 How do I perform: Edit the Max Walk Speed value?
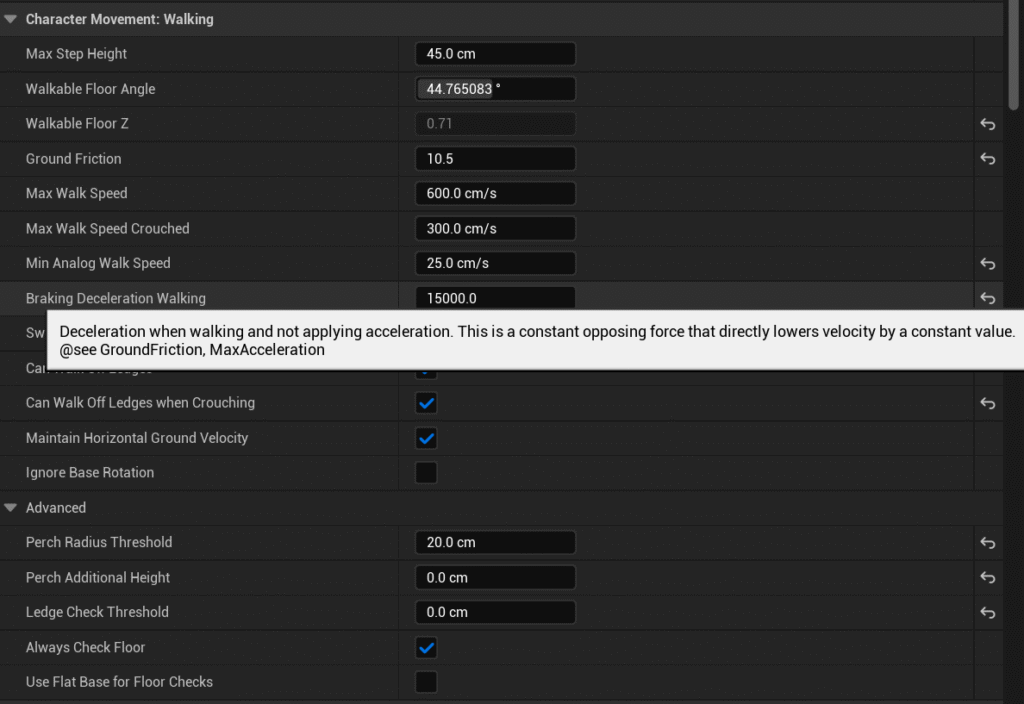point(495,194)
